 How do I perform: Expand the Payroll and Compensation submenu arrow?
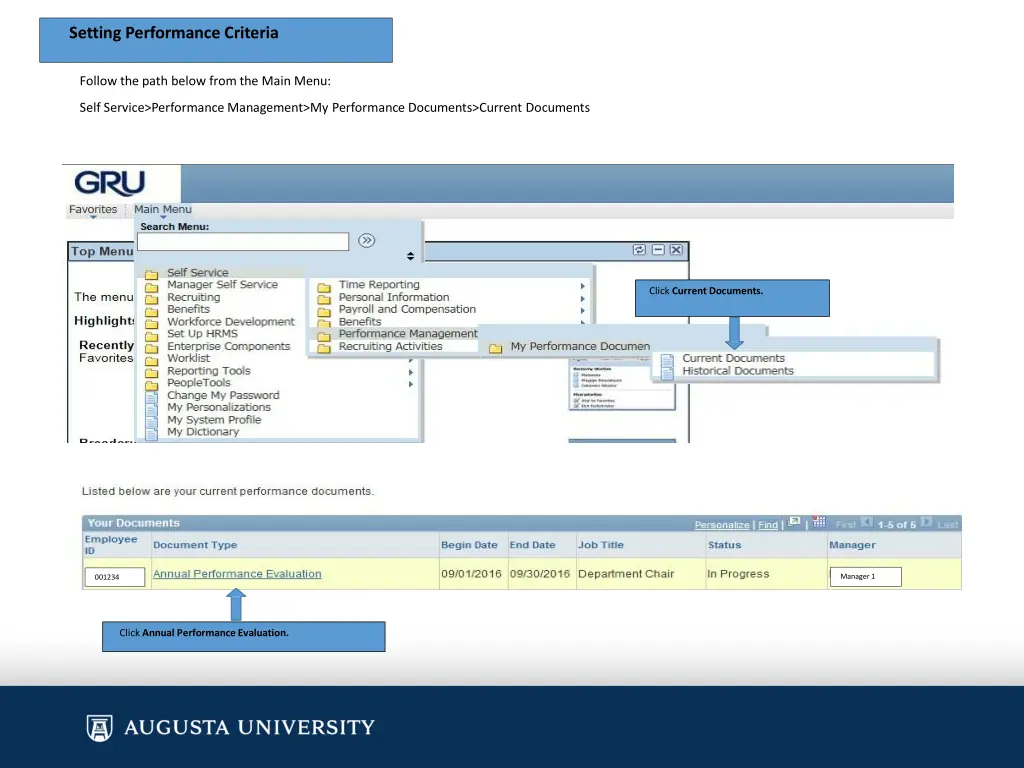(583, 311)
